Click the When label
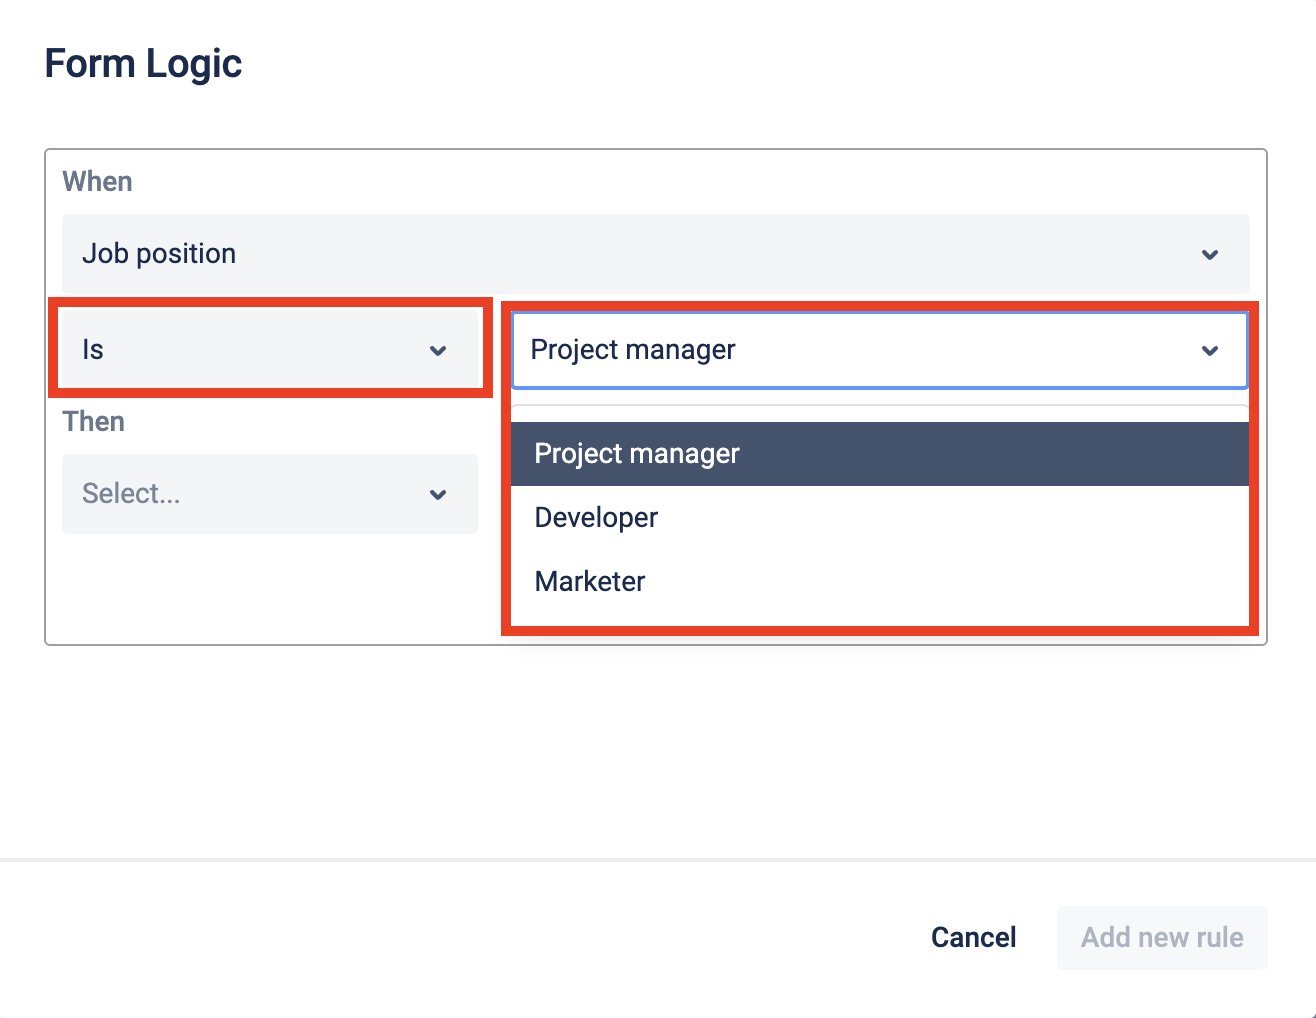1316x1018 pixels. [97, 182]
